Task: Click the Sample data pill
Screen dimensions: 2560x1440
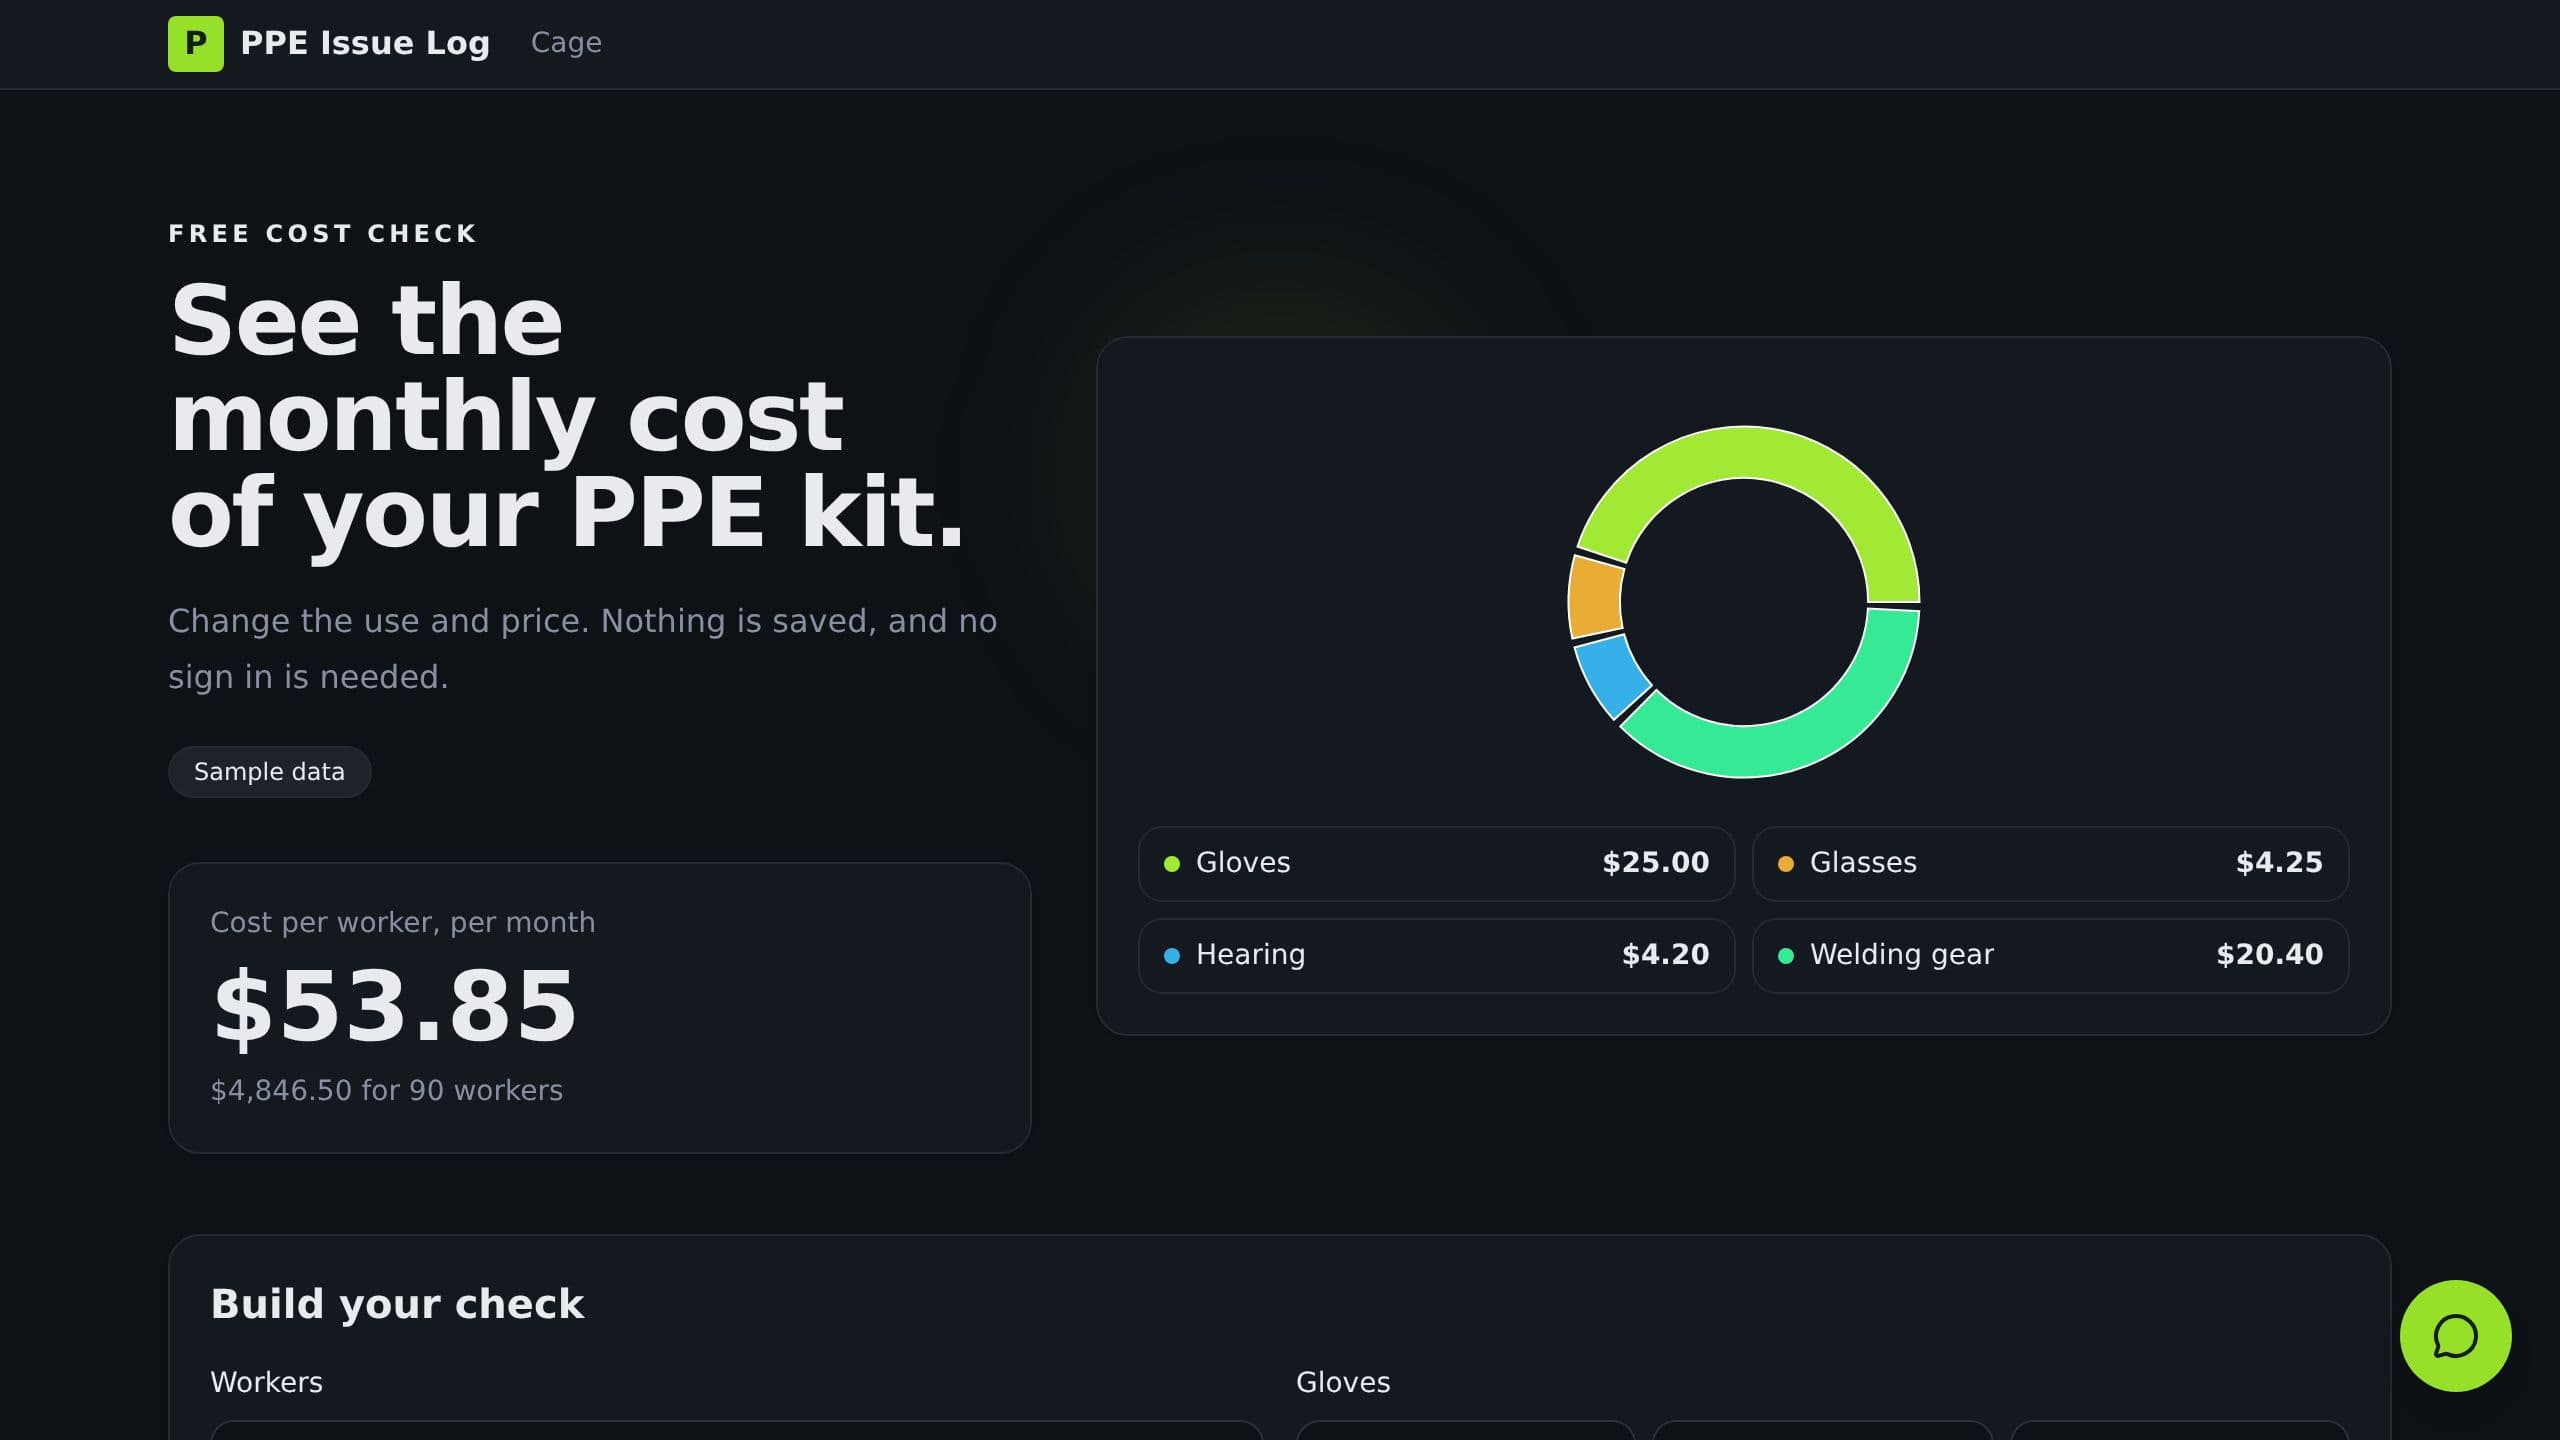Action: coord(269,772)
